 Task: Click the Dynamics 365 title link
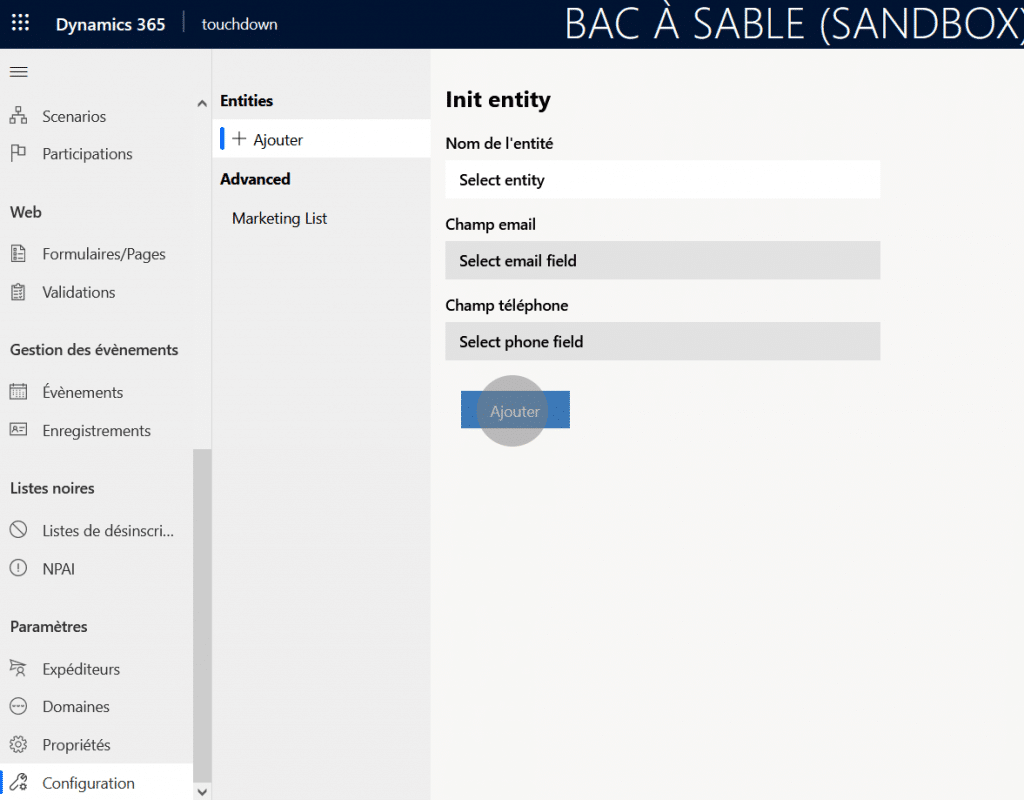[x=110, y=24]
